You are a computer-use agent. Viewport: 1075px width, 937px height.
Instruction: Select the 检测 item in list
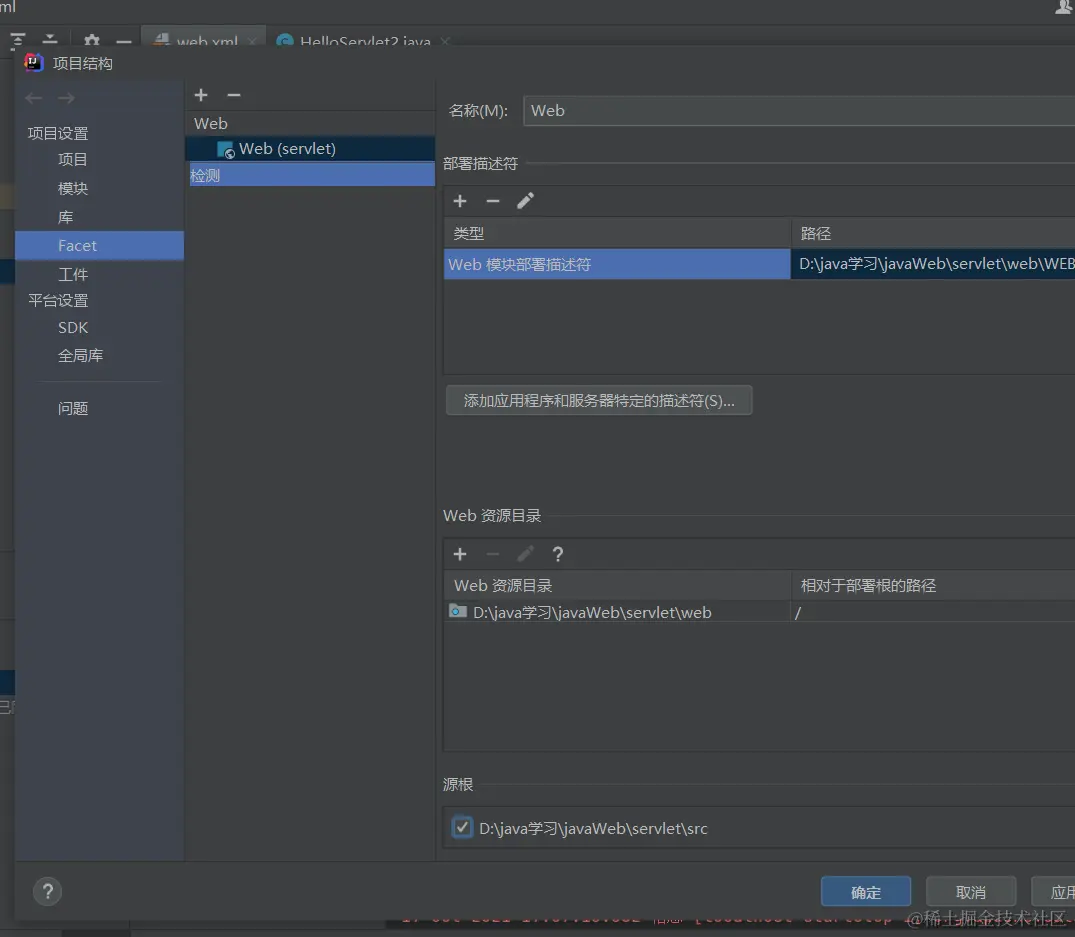pyautogui.click(x=312, y=175)
